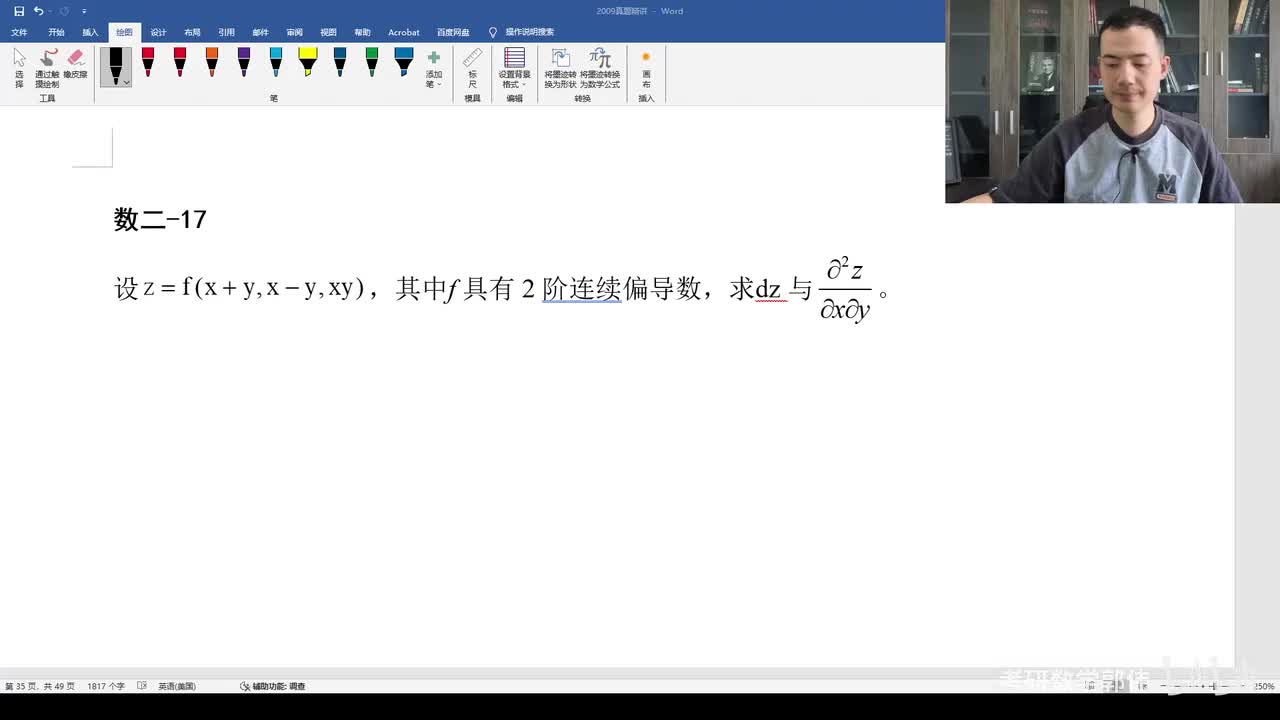This screenshot has height=720, width=1280.
Task: Open the quick access toolbar customize arrow
Action: (x=84, y=11)
